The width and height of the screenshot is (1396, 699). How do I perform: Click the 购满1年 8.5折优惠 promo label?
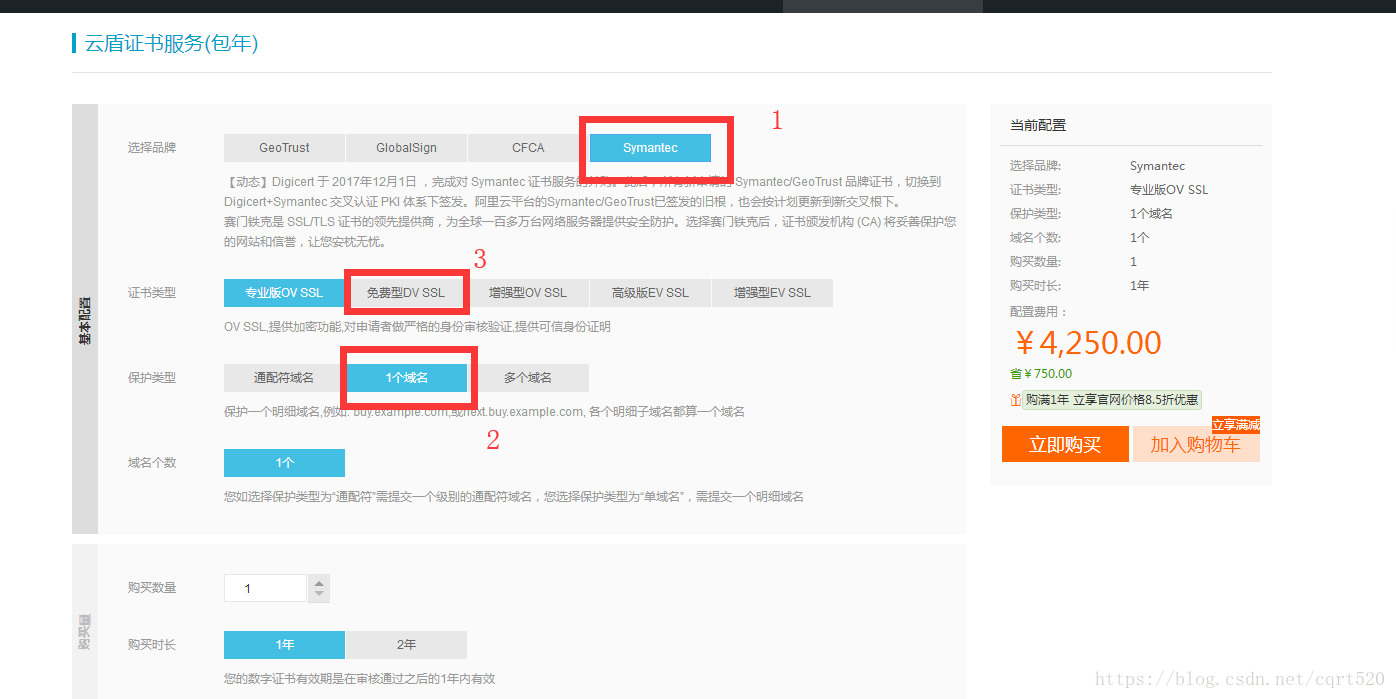pyautogui.click(x=1111, y=400)
